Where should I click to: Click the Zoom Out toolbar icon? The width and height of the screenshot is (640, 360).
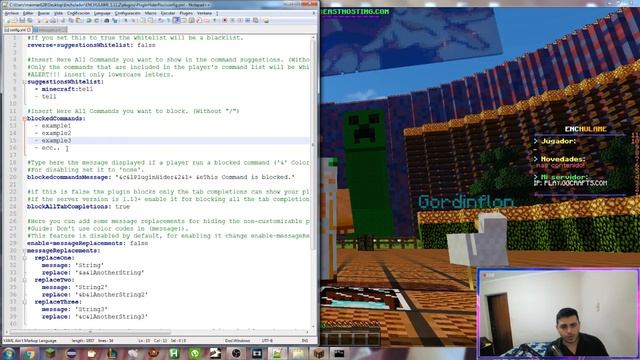133,20
